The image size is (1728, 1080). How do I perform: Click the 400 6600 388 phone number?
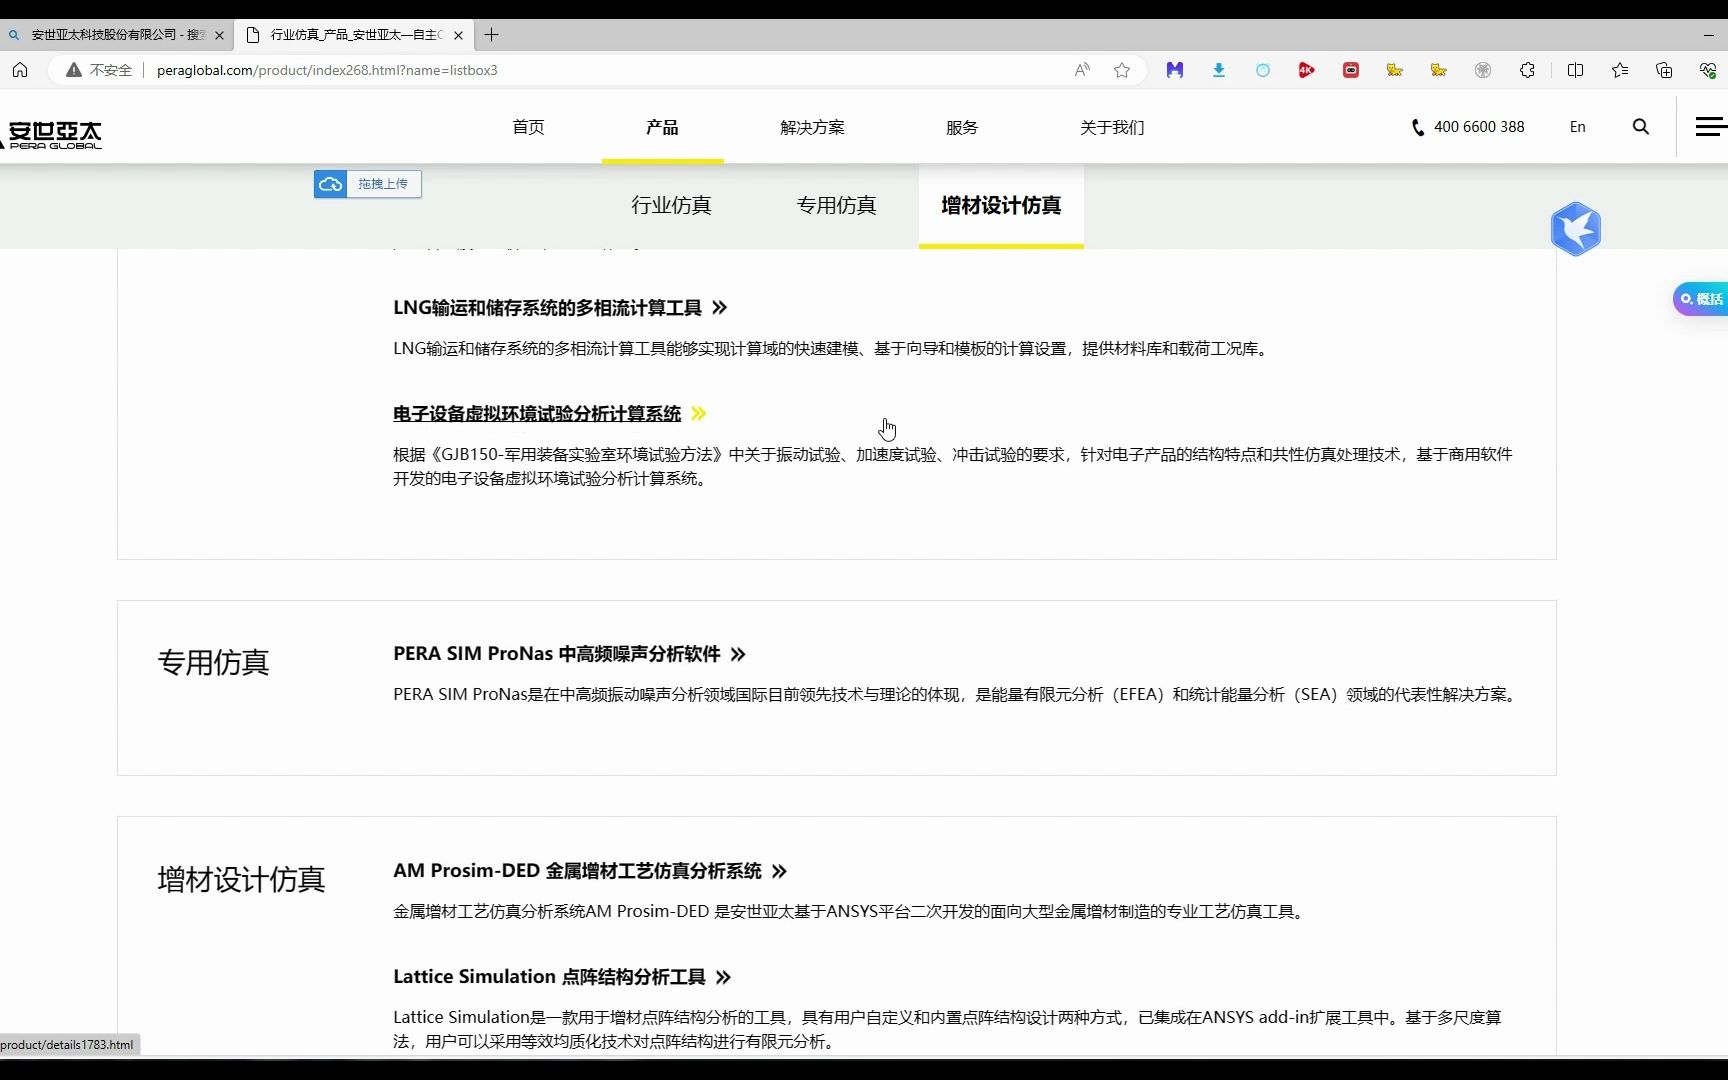coord(1479,127)
